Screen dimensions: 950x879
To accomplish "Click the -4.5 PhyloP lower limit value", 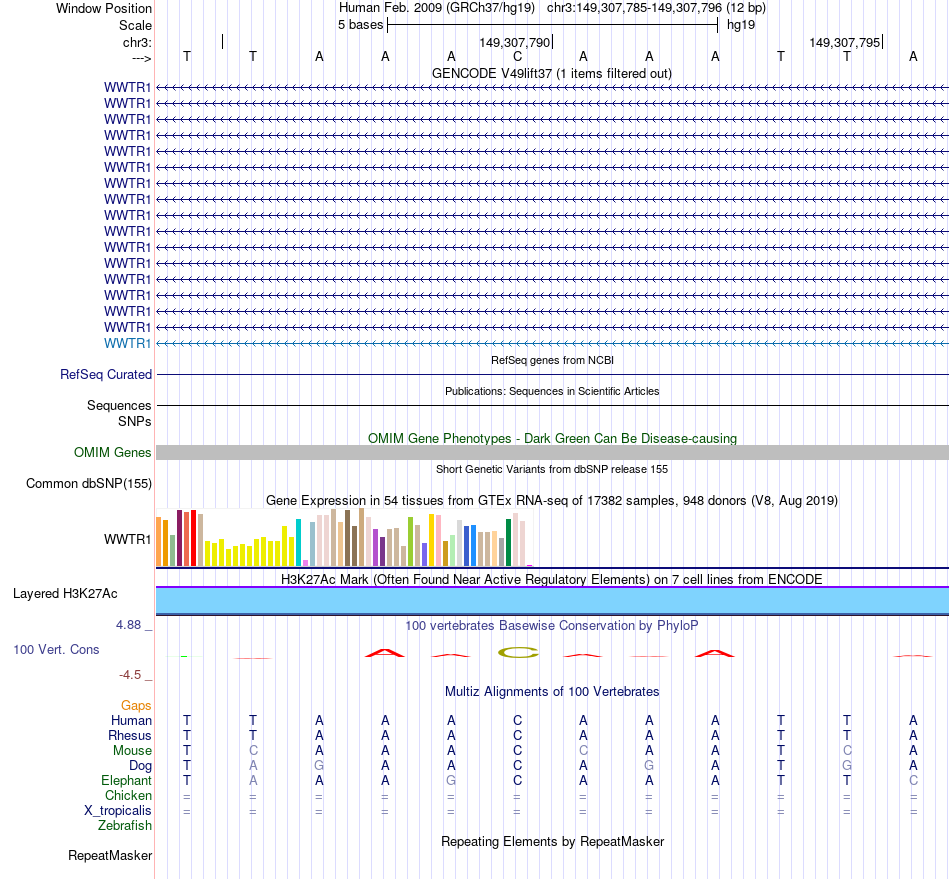I will (130, 674).
